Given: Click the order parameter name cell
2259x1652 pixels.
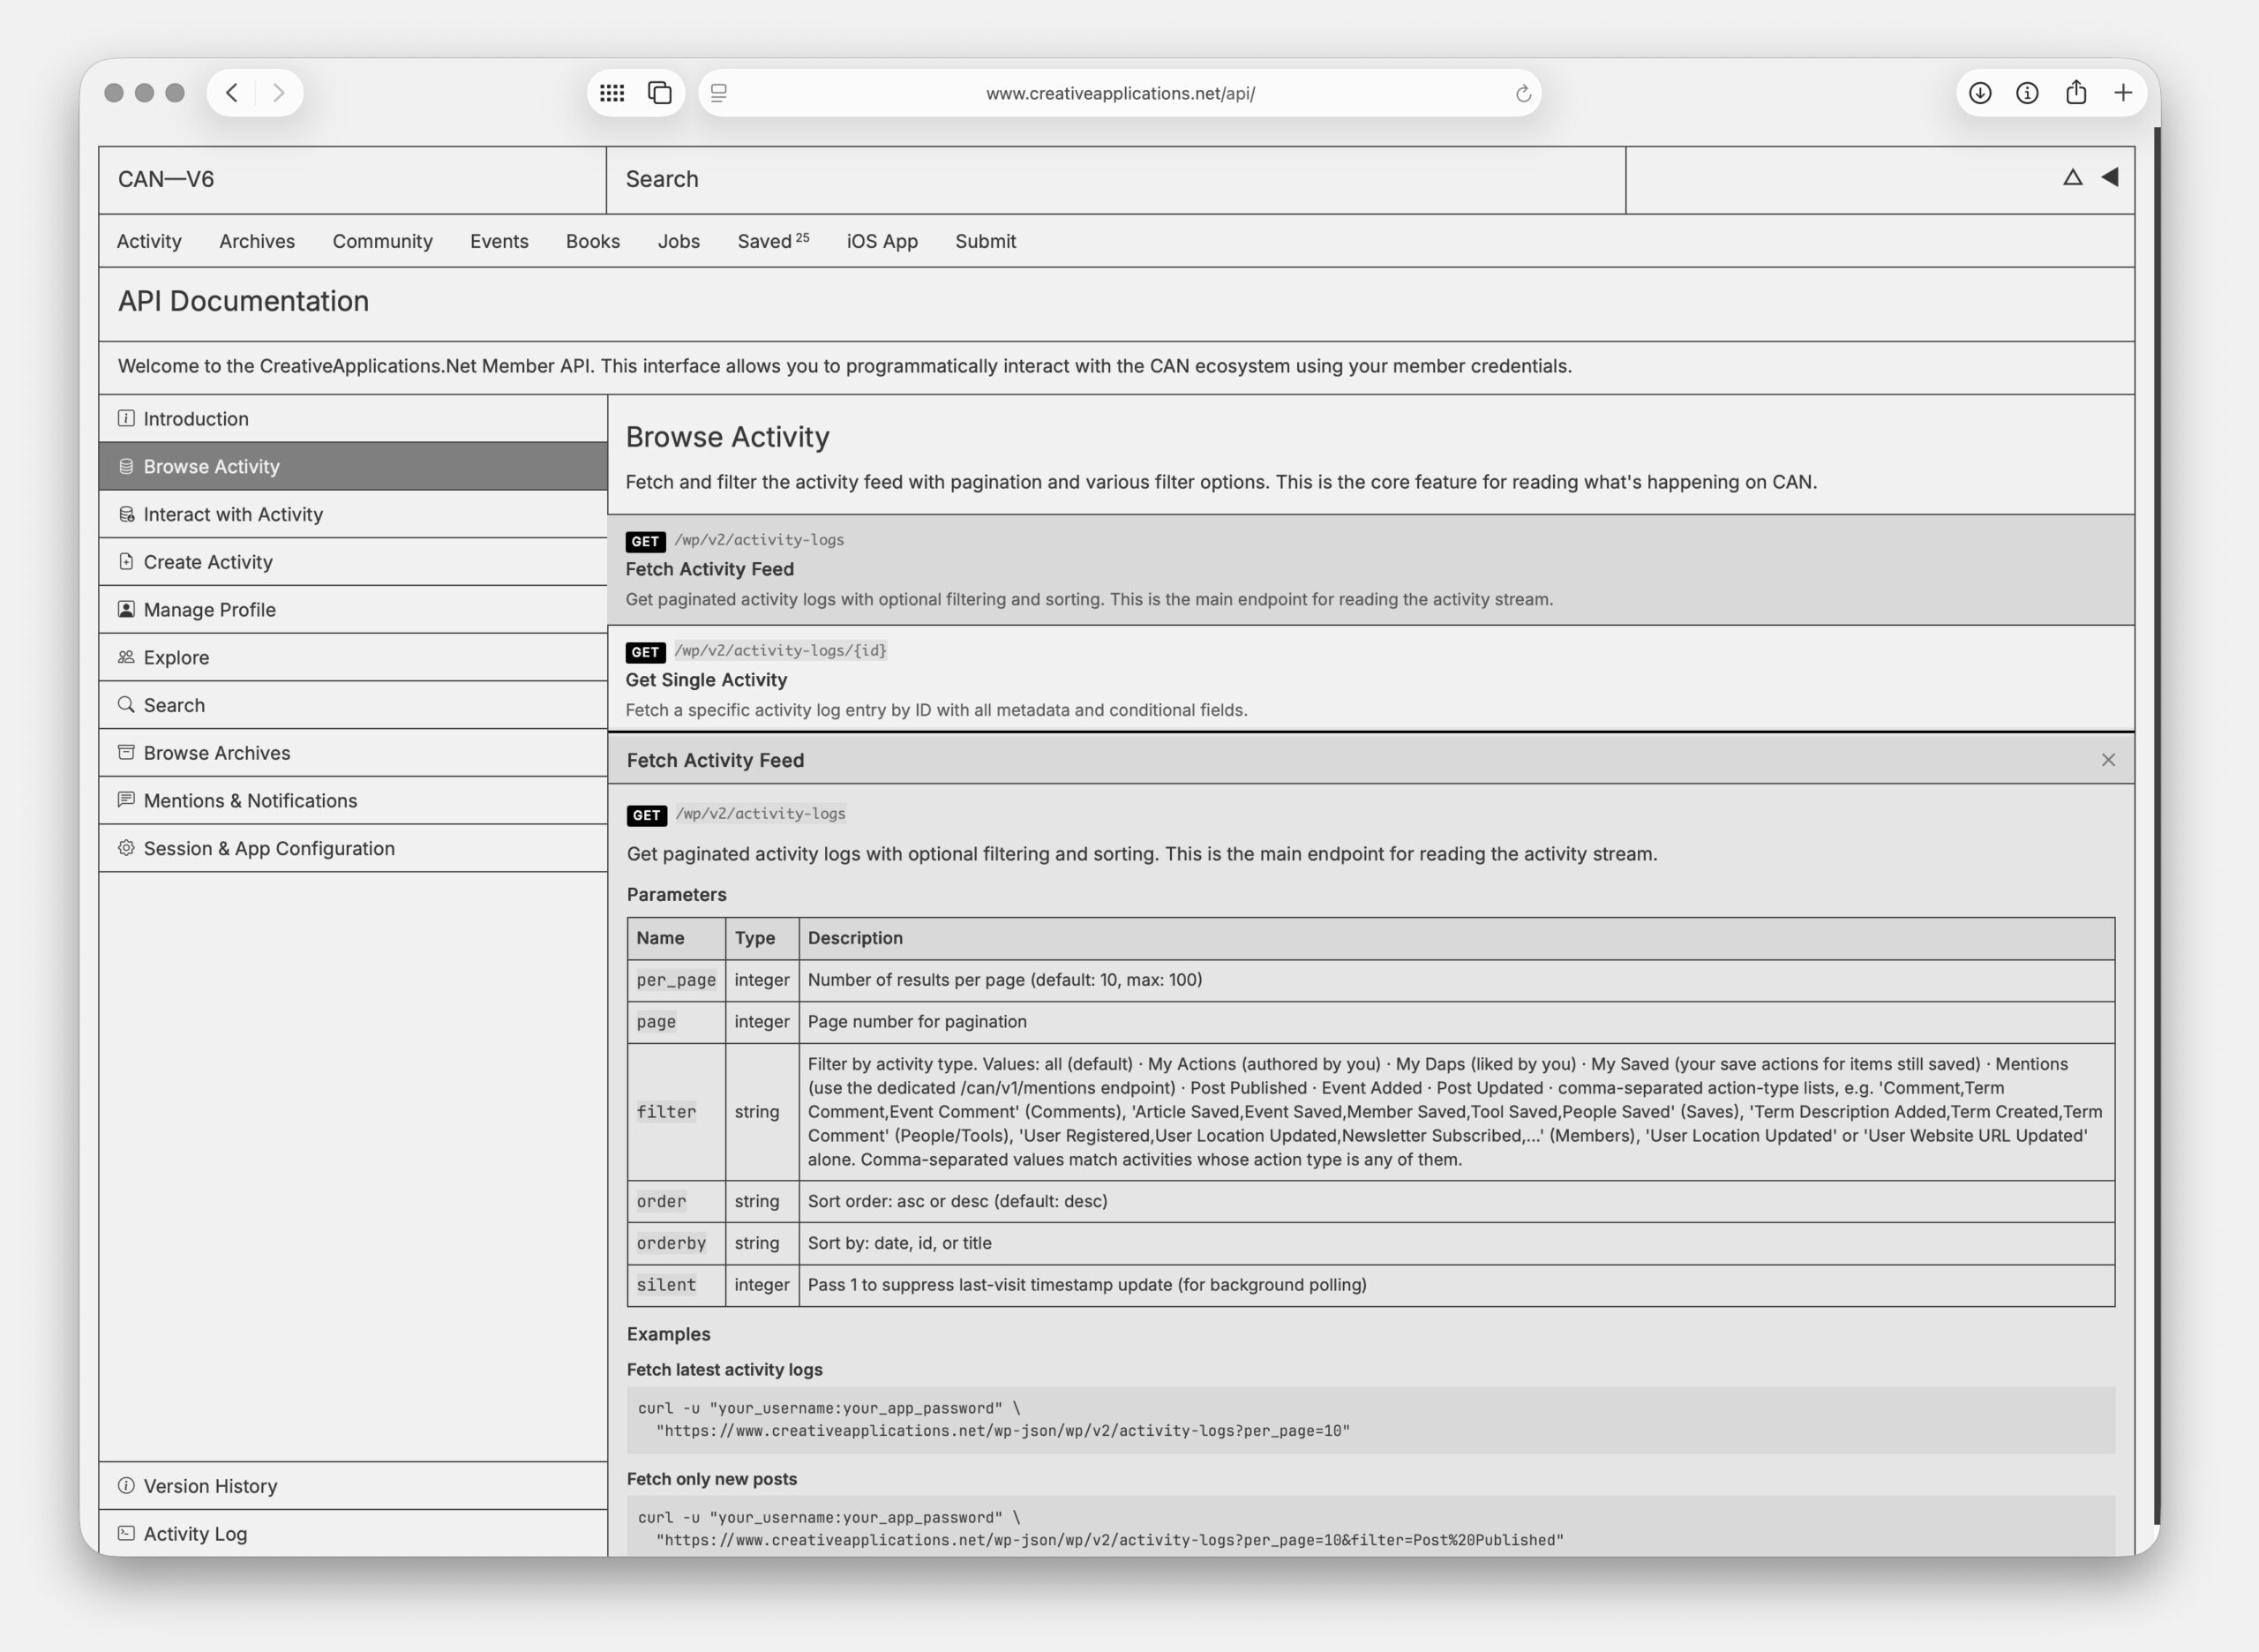Looking at the screenshot, I should click(676, 1201).
